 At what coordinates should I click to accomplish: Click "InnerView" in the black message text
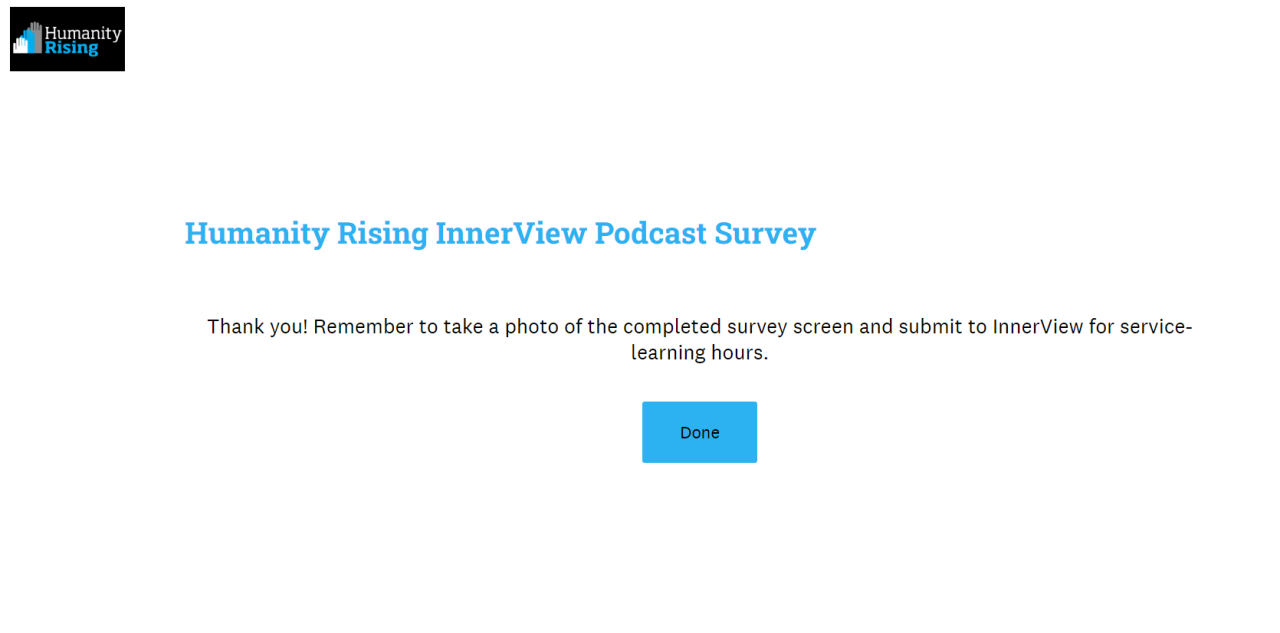1038,327
